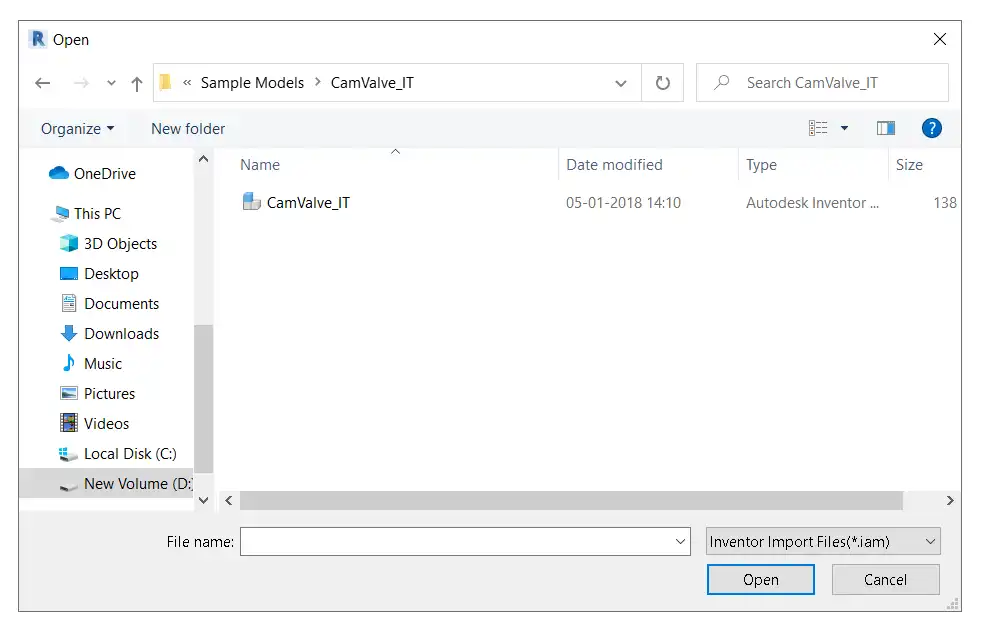Select 3D Objects folder in sidebar

point(120,244)
